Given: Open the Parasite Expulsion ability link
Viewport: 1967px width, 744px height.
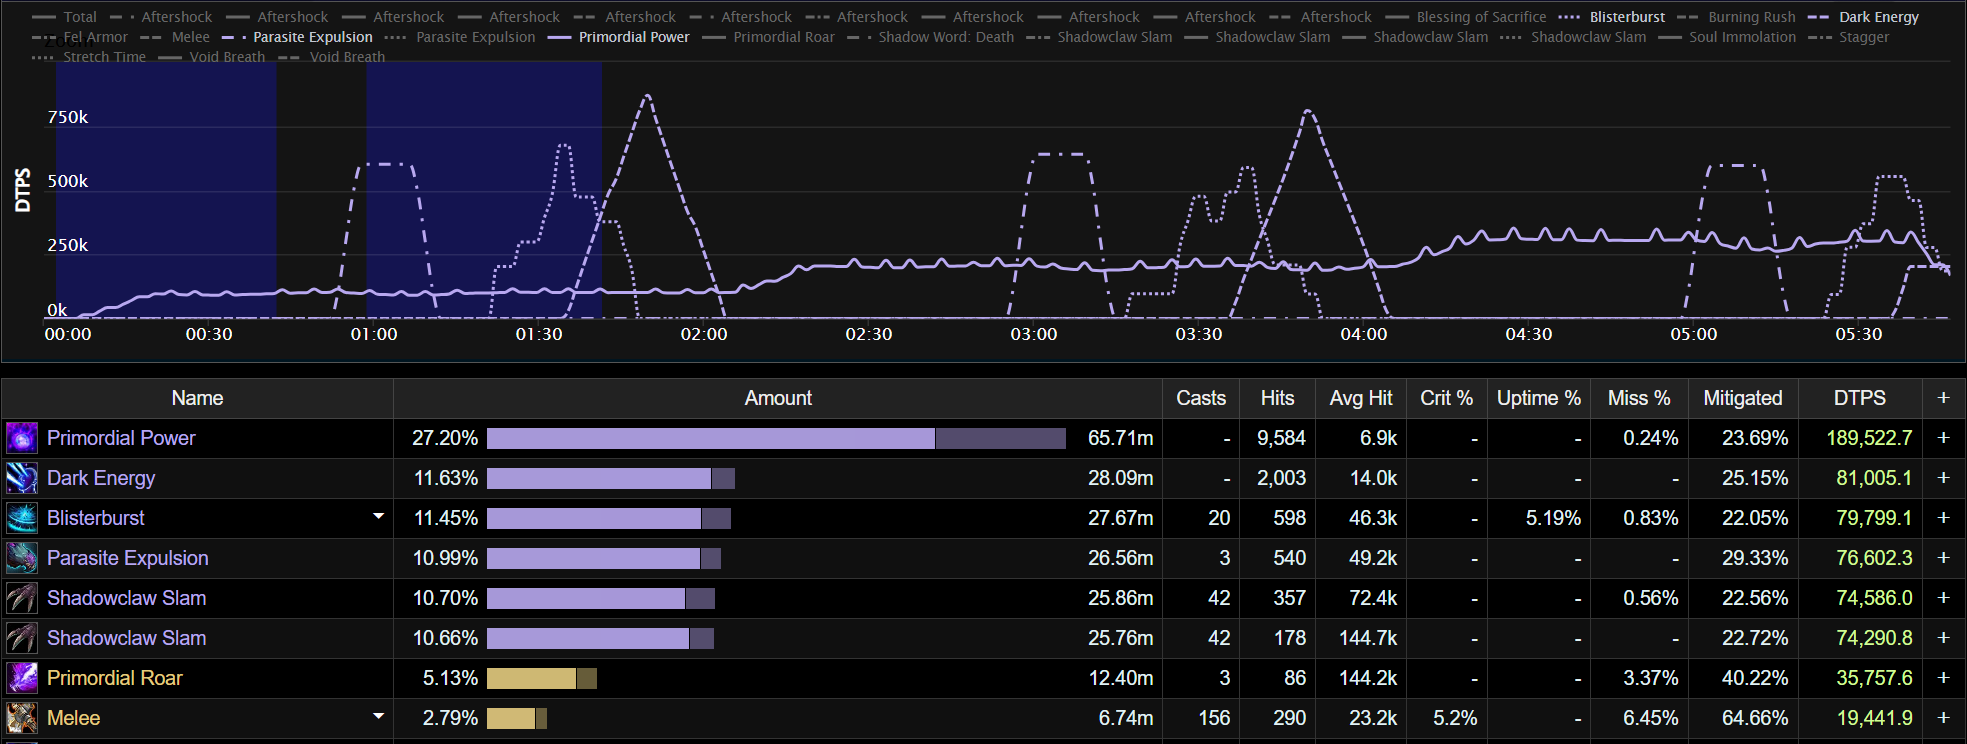Looking at the screenshot, I should point(128,558).
